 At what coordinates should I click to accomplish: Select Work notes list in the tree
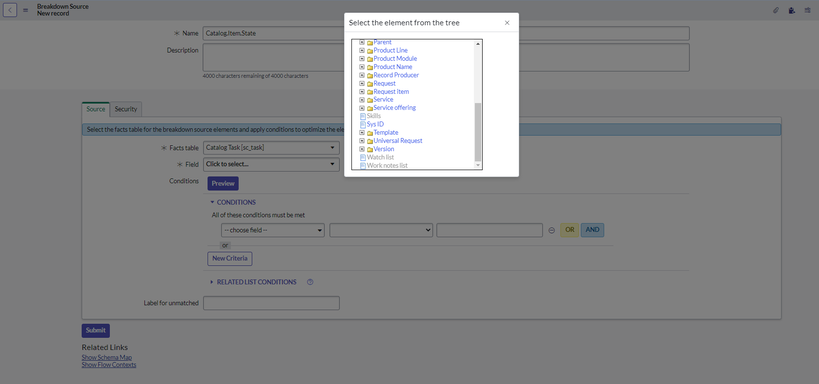pos(387,166)
